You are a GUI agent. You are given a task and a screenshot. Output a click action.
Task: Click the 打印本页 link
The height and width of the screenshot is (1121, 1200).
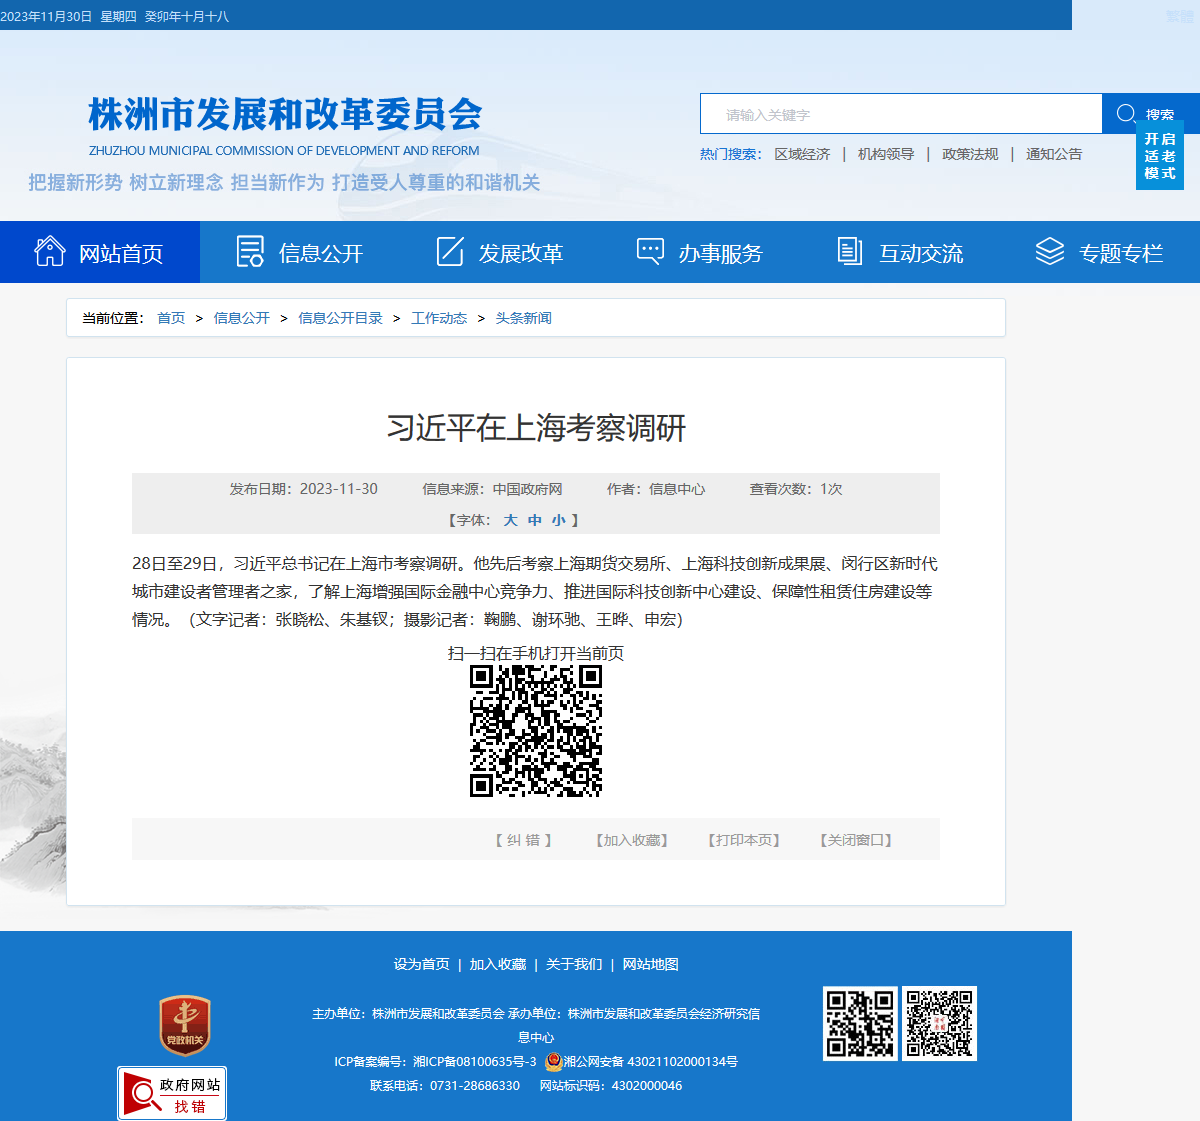click(743, 840)
